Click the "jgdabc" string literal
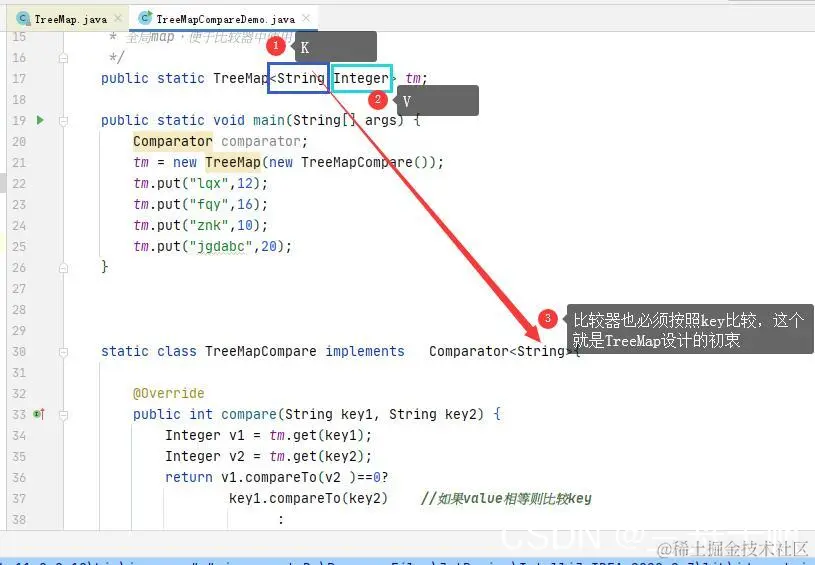The width and height of the screenshot is (815, 565). (x=221, y=246)
